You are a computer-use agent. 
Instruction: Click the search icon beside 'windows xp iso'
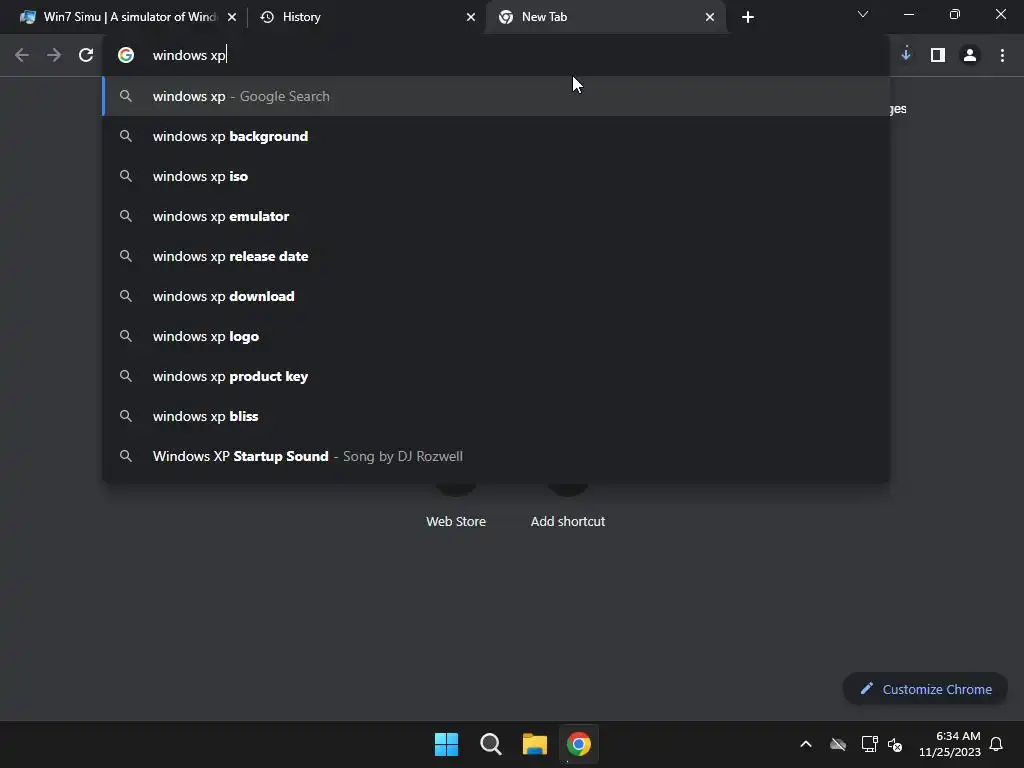(x=126, y=176)
